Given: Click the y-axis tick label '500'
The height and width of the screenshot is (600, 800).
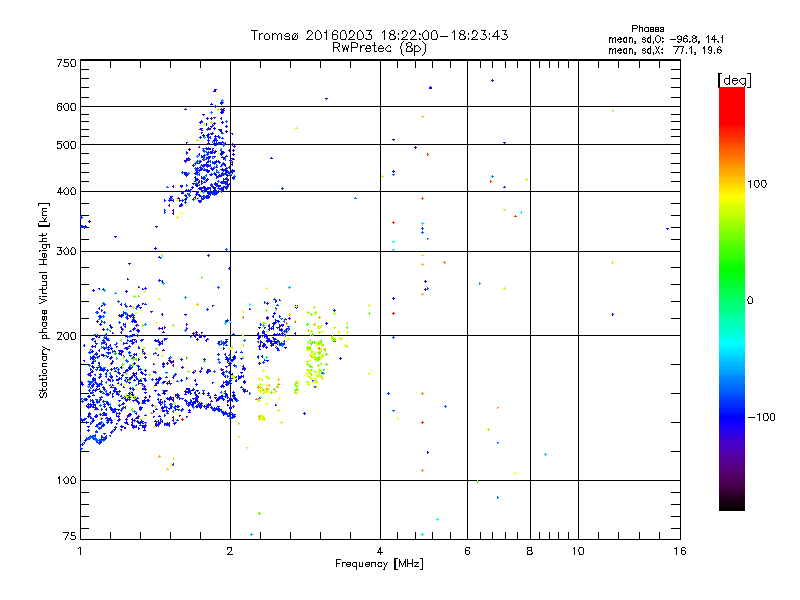Looking at the screenshot, I should (x=66, y=145).
